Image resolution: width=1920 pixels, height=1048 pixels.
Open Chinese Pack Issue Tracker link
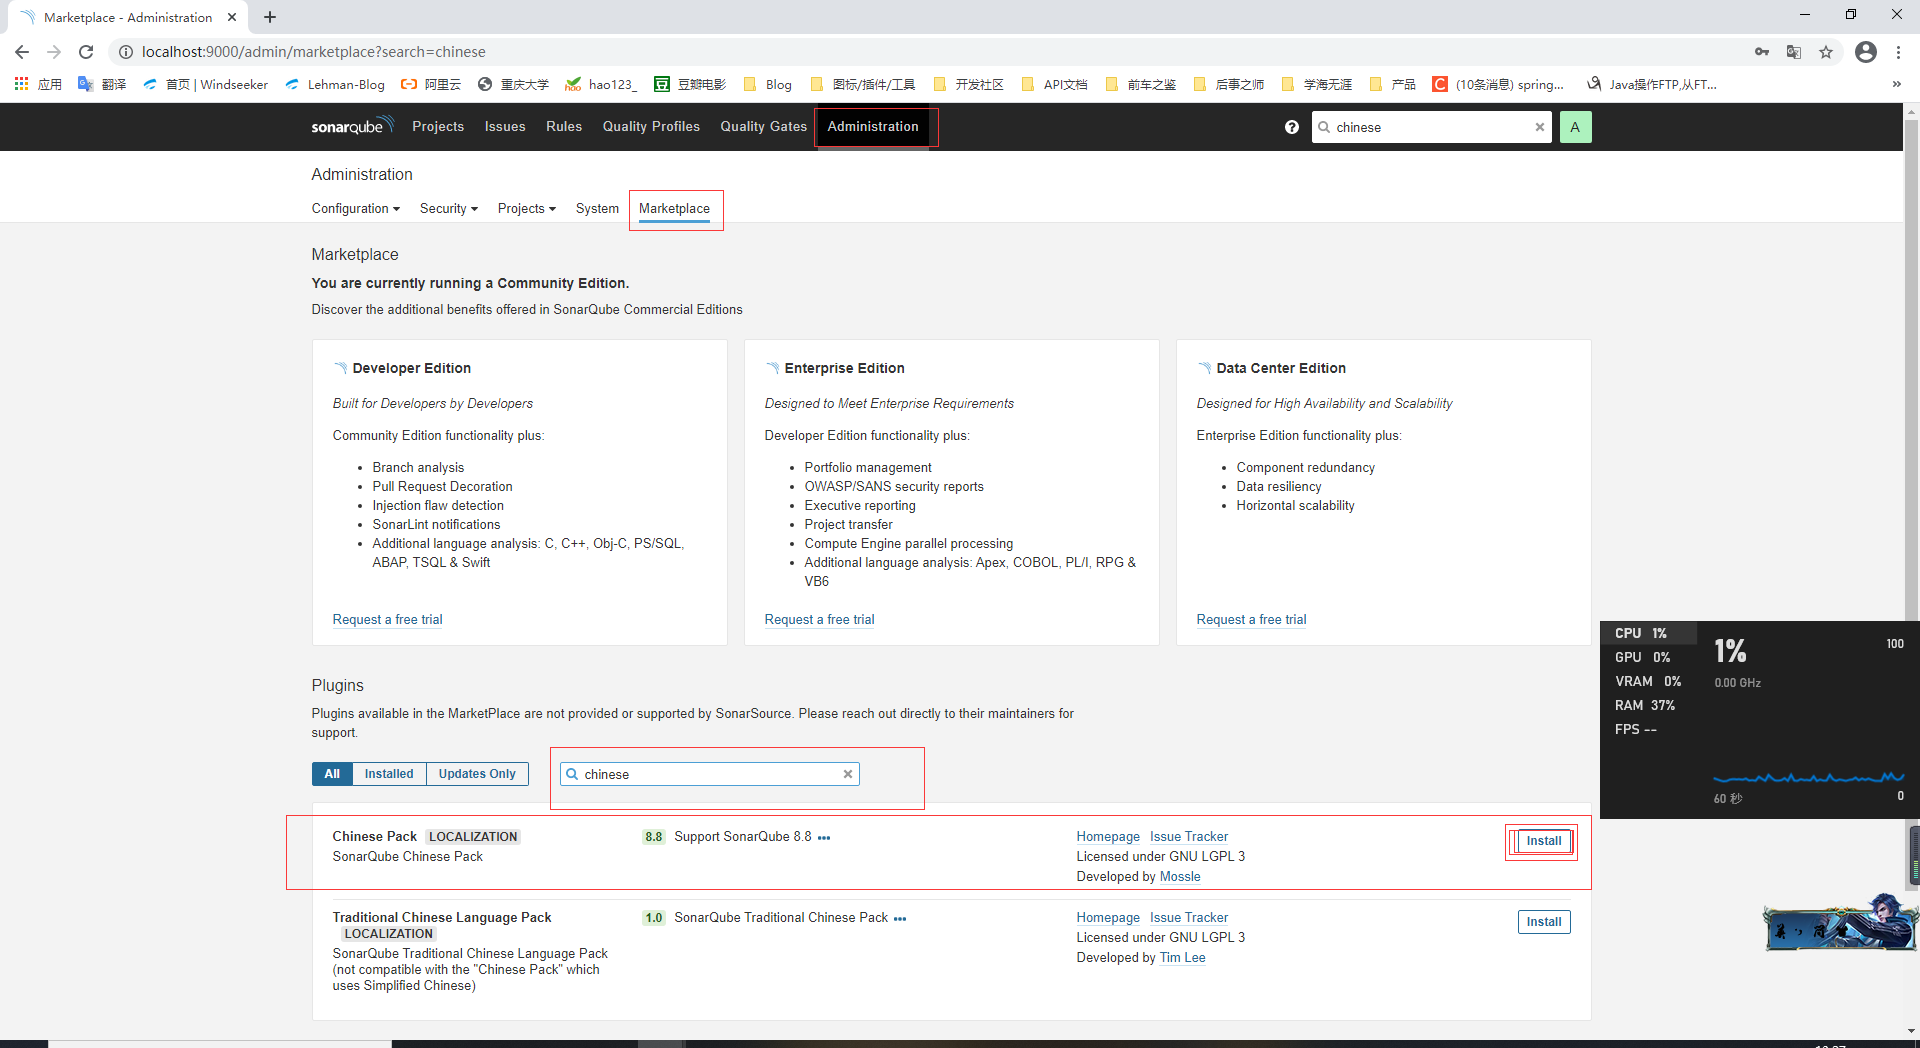[x=1189, y=837]
